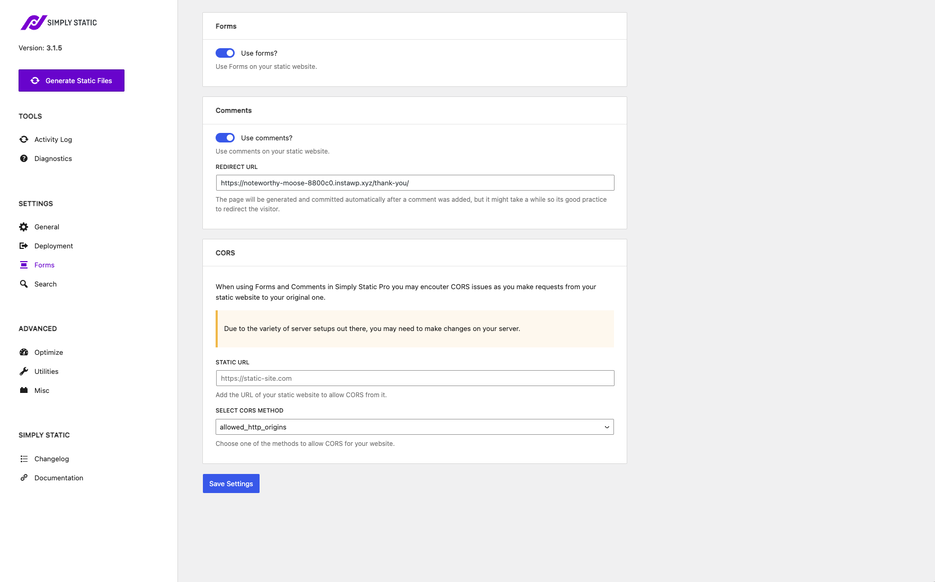Click the Search settings icon

(24, 284)
